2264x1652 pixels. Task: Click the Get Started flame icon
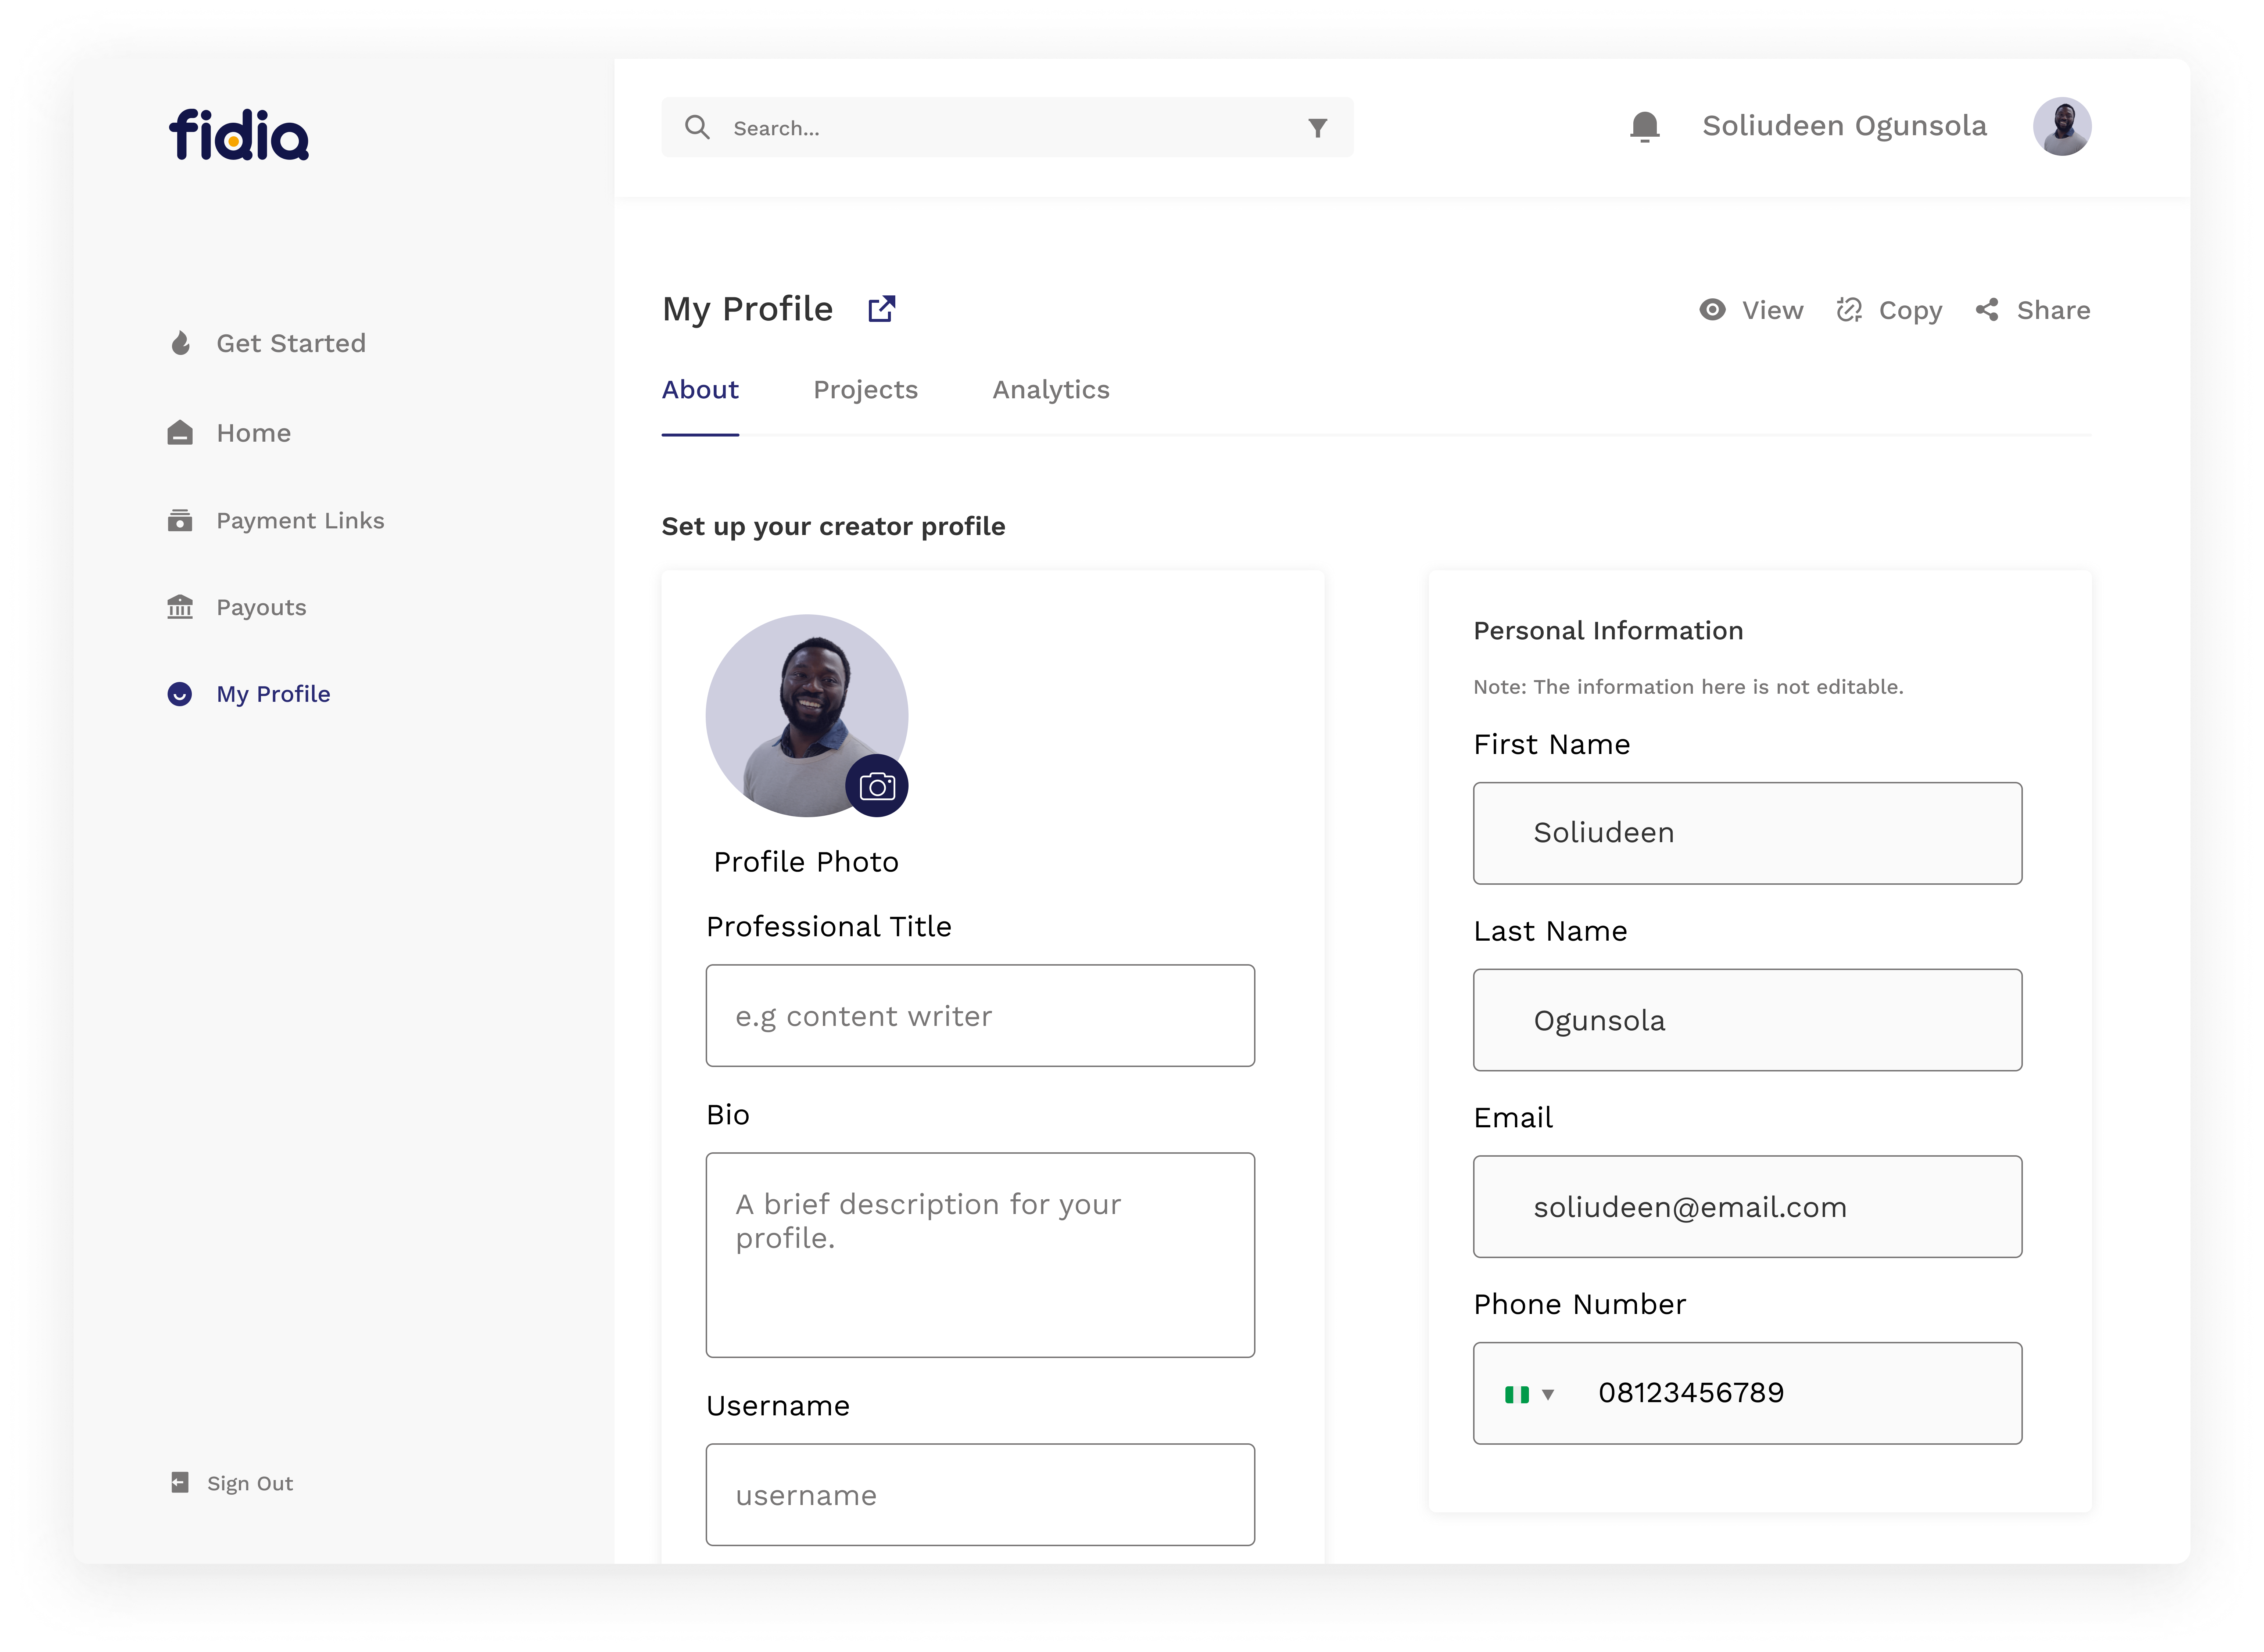point(180,343)
